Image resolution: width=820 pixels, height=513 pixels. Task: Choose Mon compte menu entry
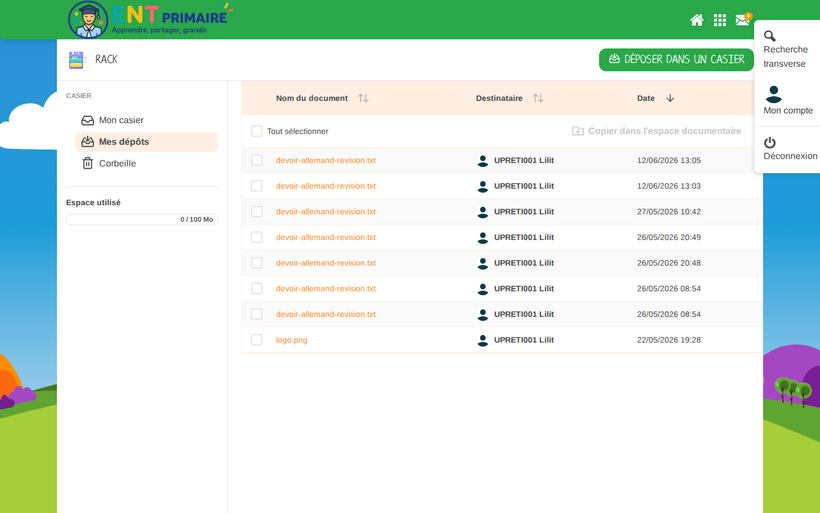(x=788, y=100)
